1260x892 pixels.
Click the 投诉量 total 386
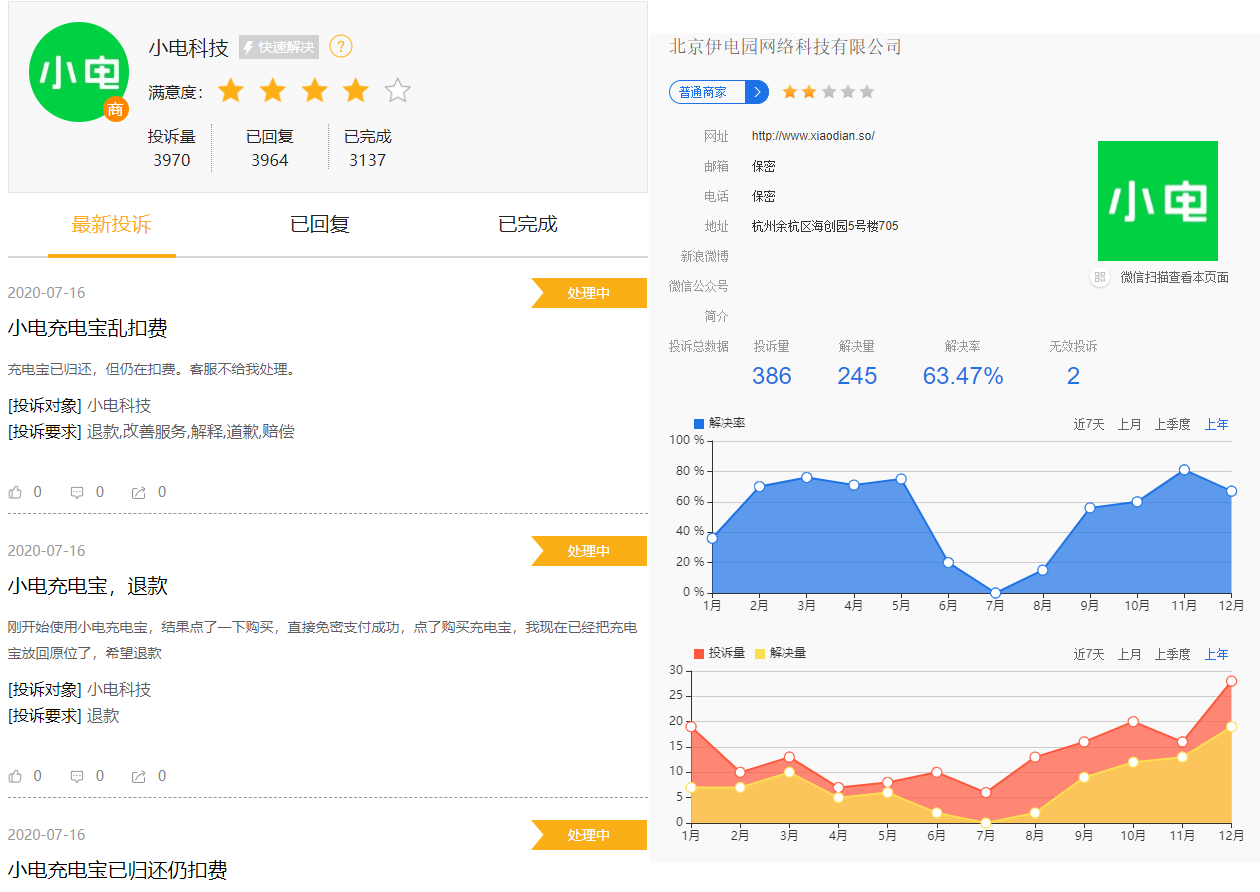pos(772,376)
